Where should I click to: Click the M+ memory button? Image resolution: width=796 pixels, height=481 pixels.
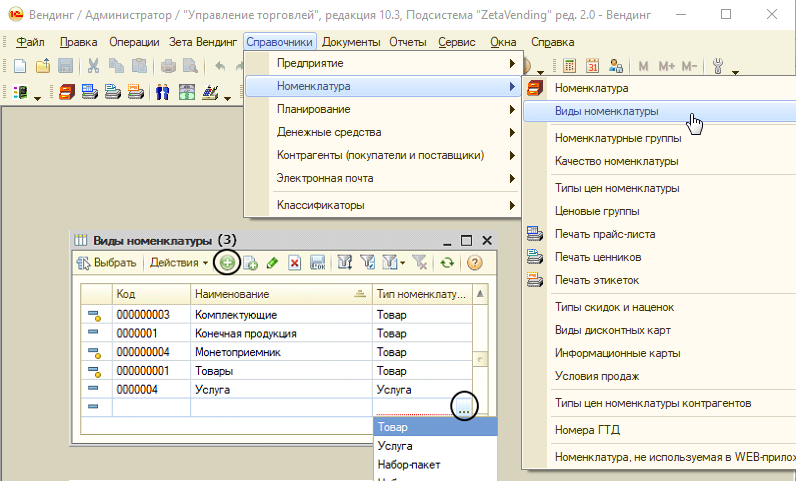point(666,66)
